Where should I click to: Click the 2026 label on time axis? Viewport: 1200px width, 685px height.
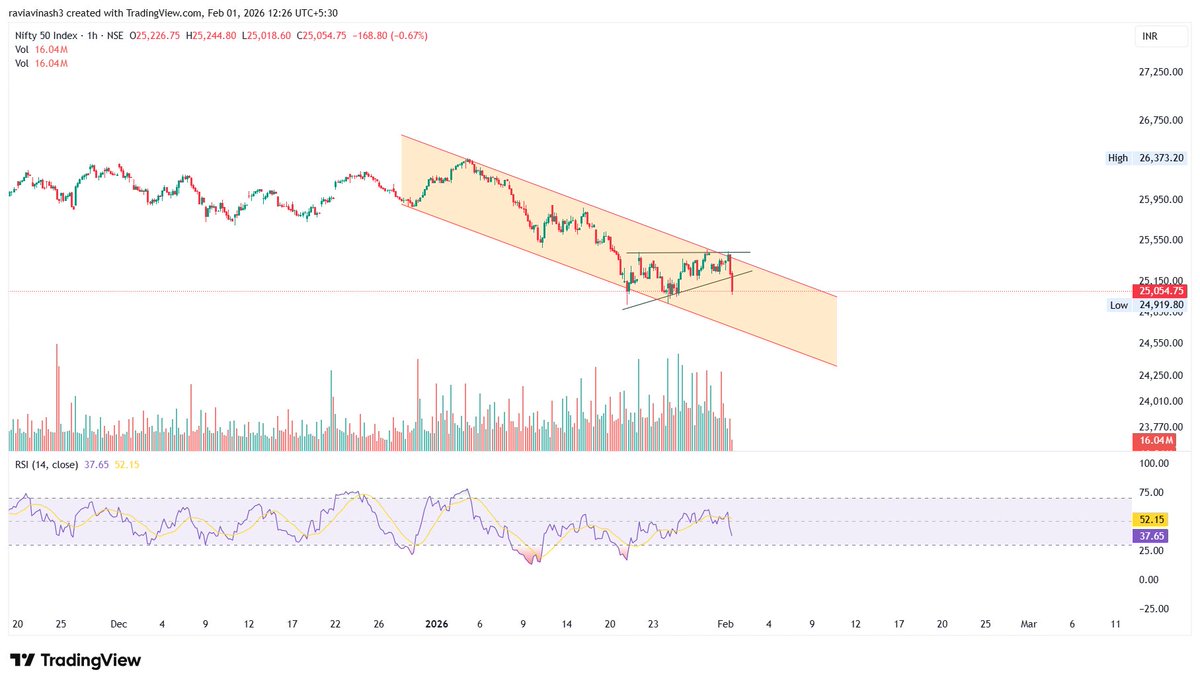point(436,624)
